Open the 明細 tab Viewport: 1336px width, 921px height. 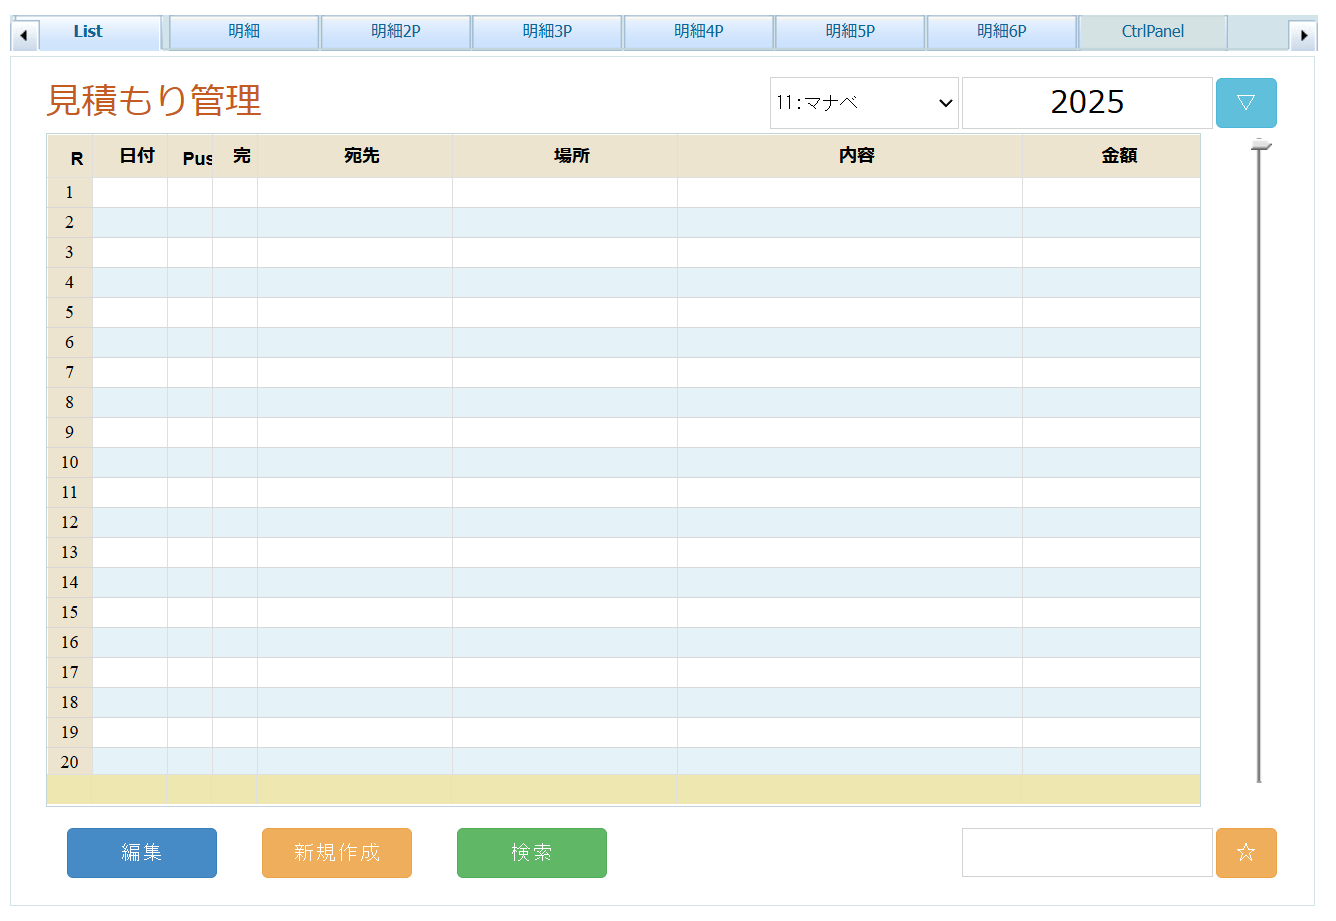point(244,32)
